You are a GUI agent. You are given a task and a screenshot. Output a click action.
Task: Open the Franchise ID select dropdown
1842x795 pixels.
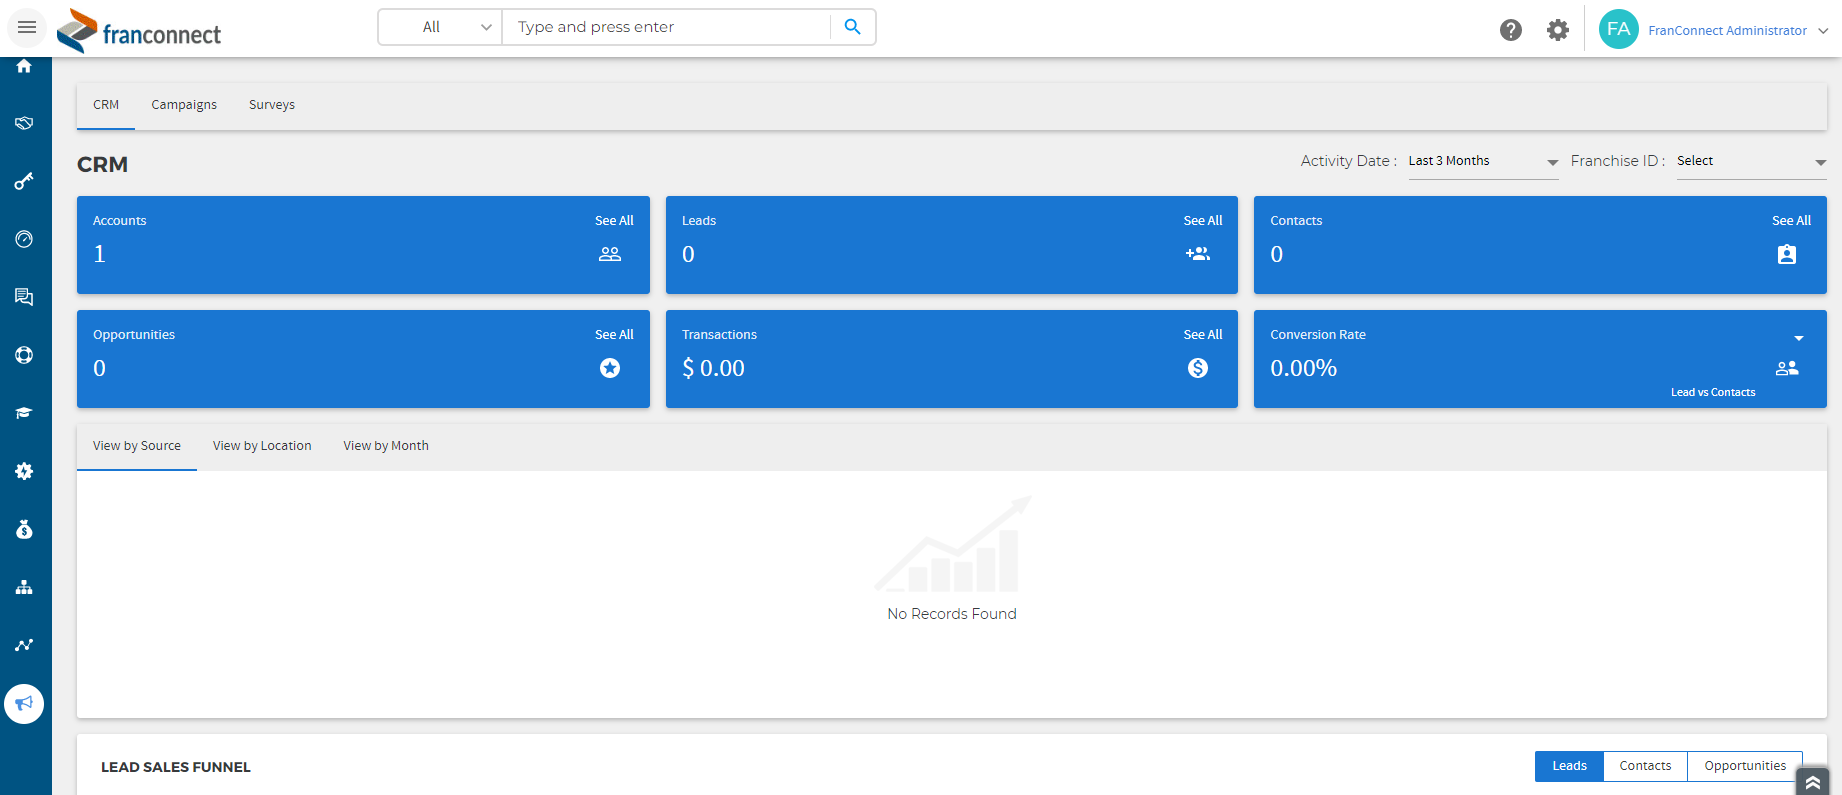1750,161
